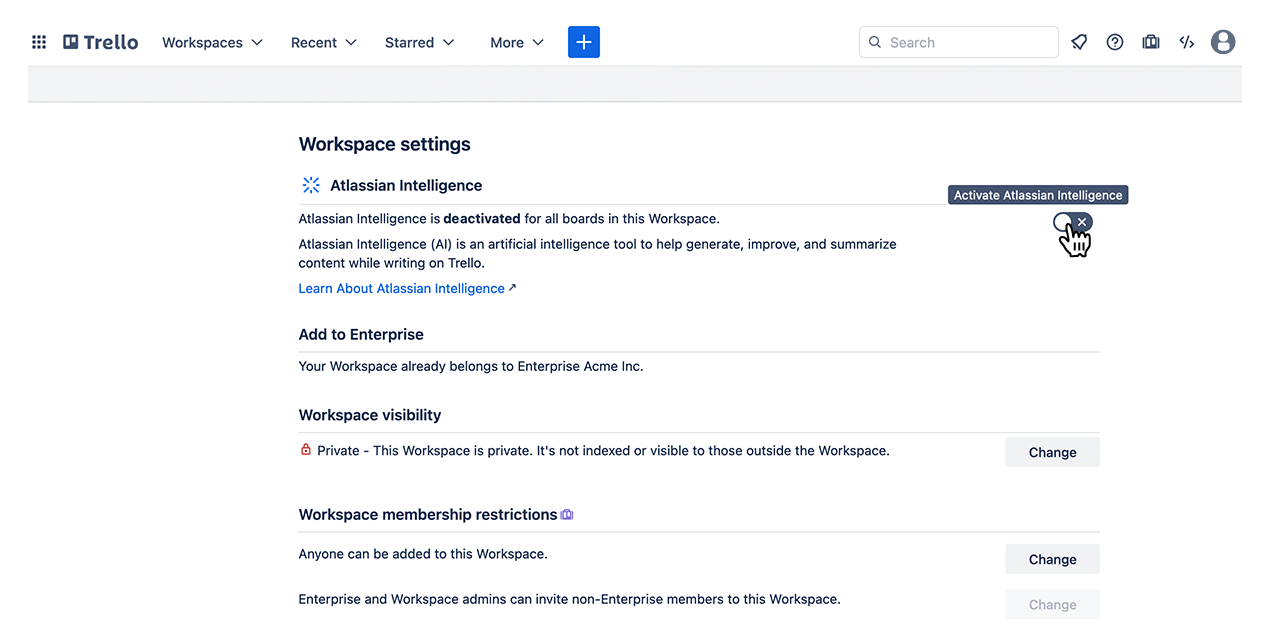
Task: Toggle Atlassian Intelligence activation switch
Action: (x=1073, y=222)
